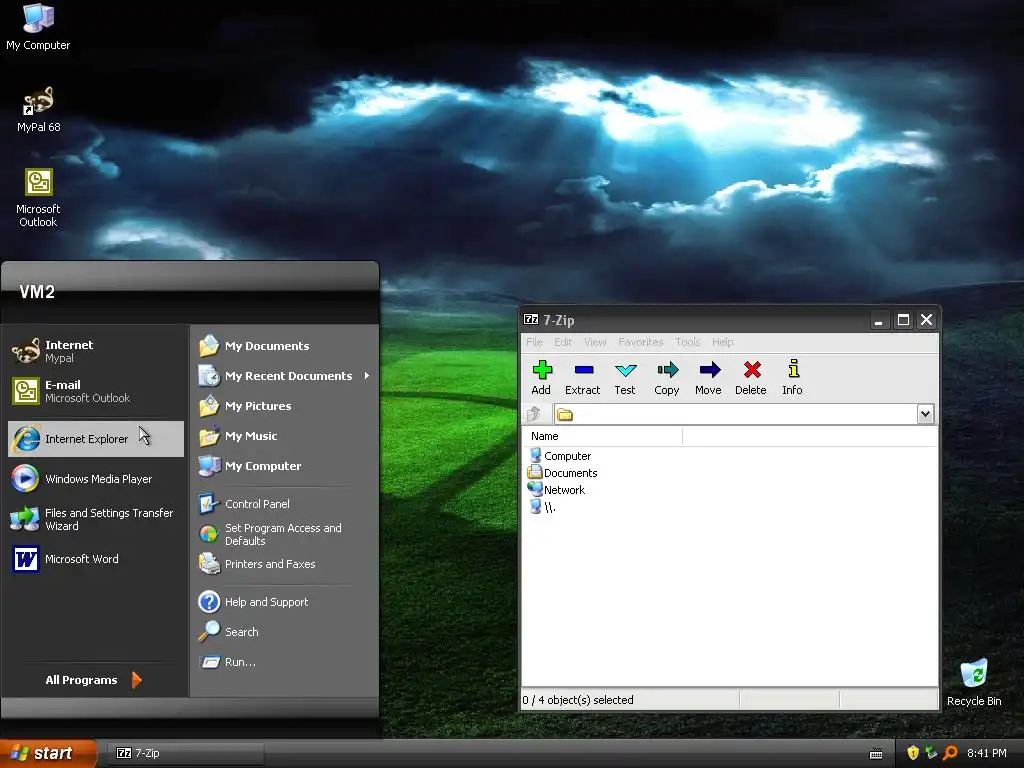
Task: Select the \\. item in 7-Zip list
Action: 542,507
